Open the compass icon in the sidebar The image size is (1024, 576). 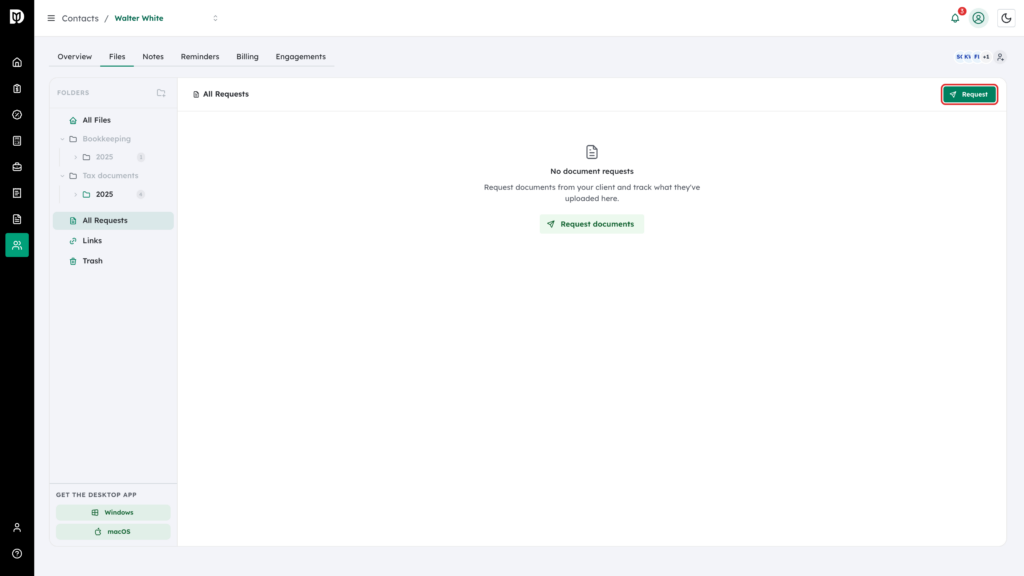click(x=17, y=115)
